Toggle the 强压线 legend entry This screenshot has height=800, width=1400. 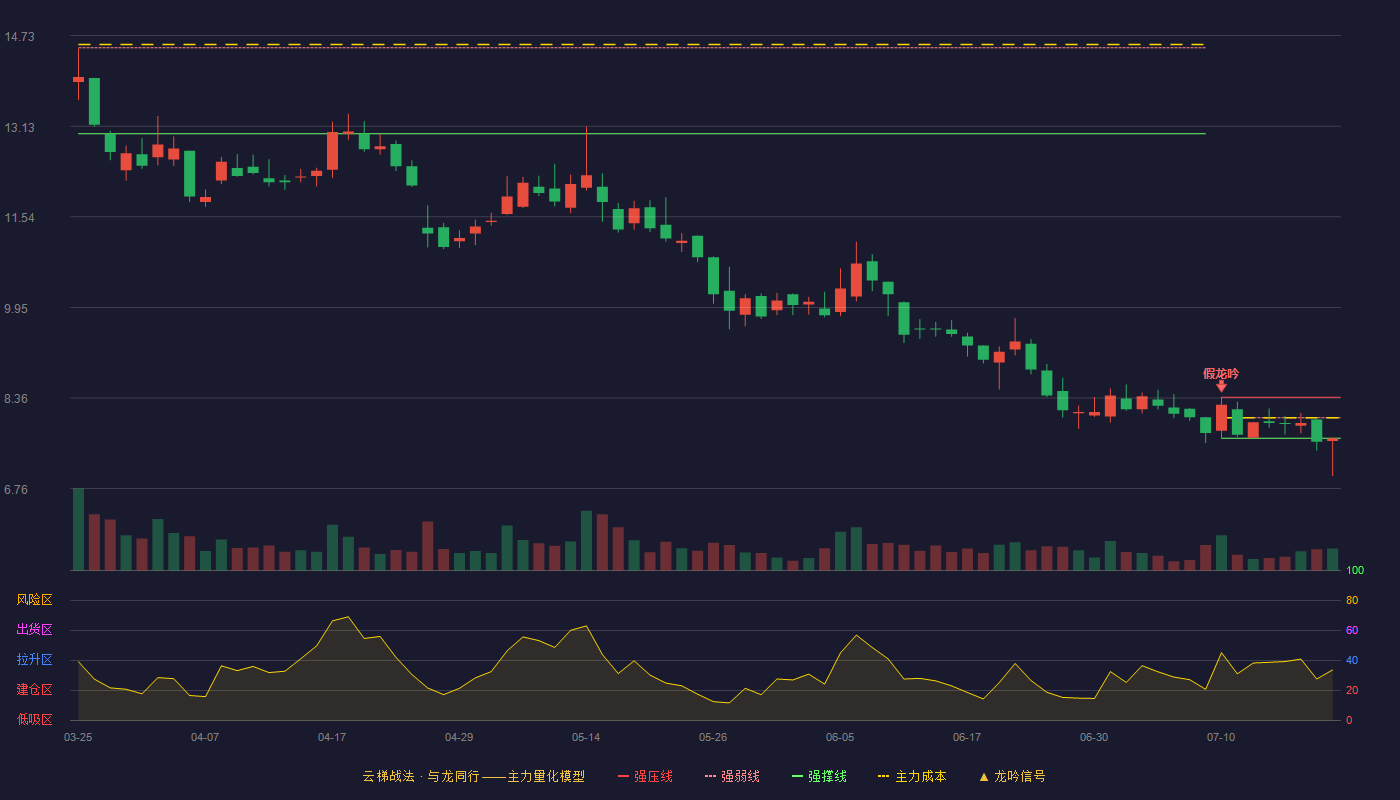click(x=645, y=776)
